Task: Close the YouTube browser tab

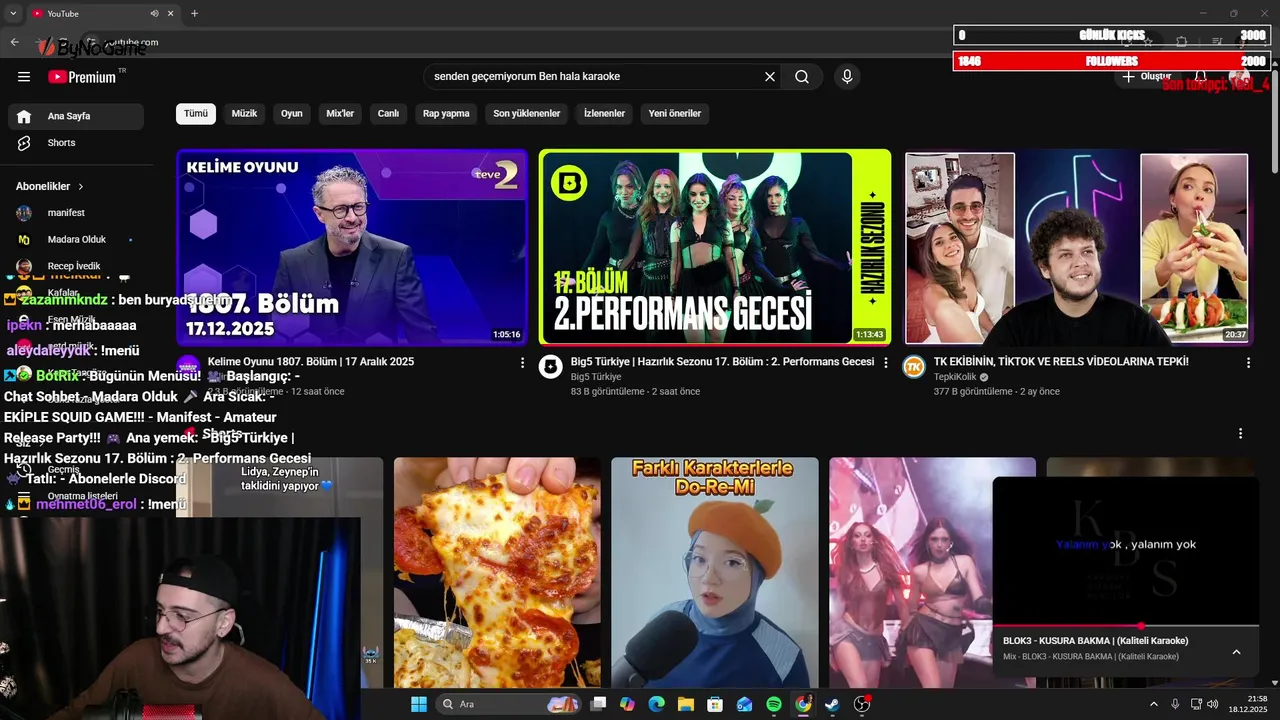Action: click(170, 14)
